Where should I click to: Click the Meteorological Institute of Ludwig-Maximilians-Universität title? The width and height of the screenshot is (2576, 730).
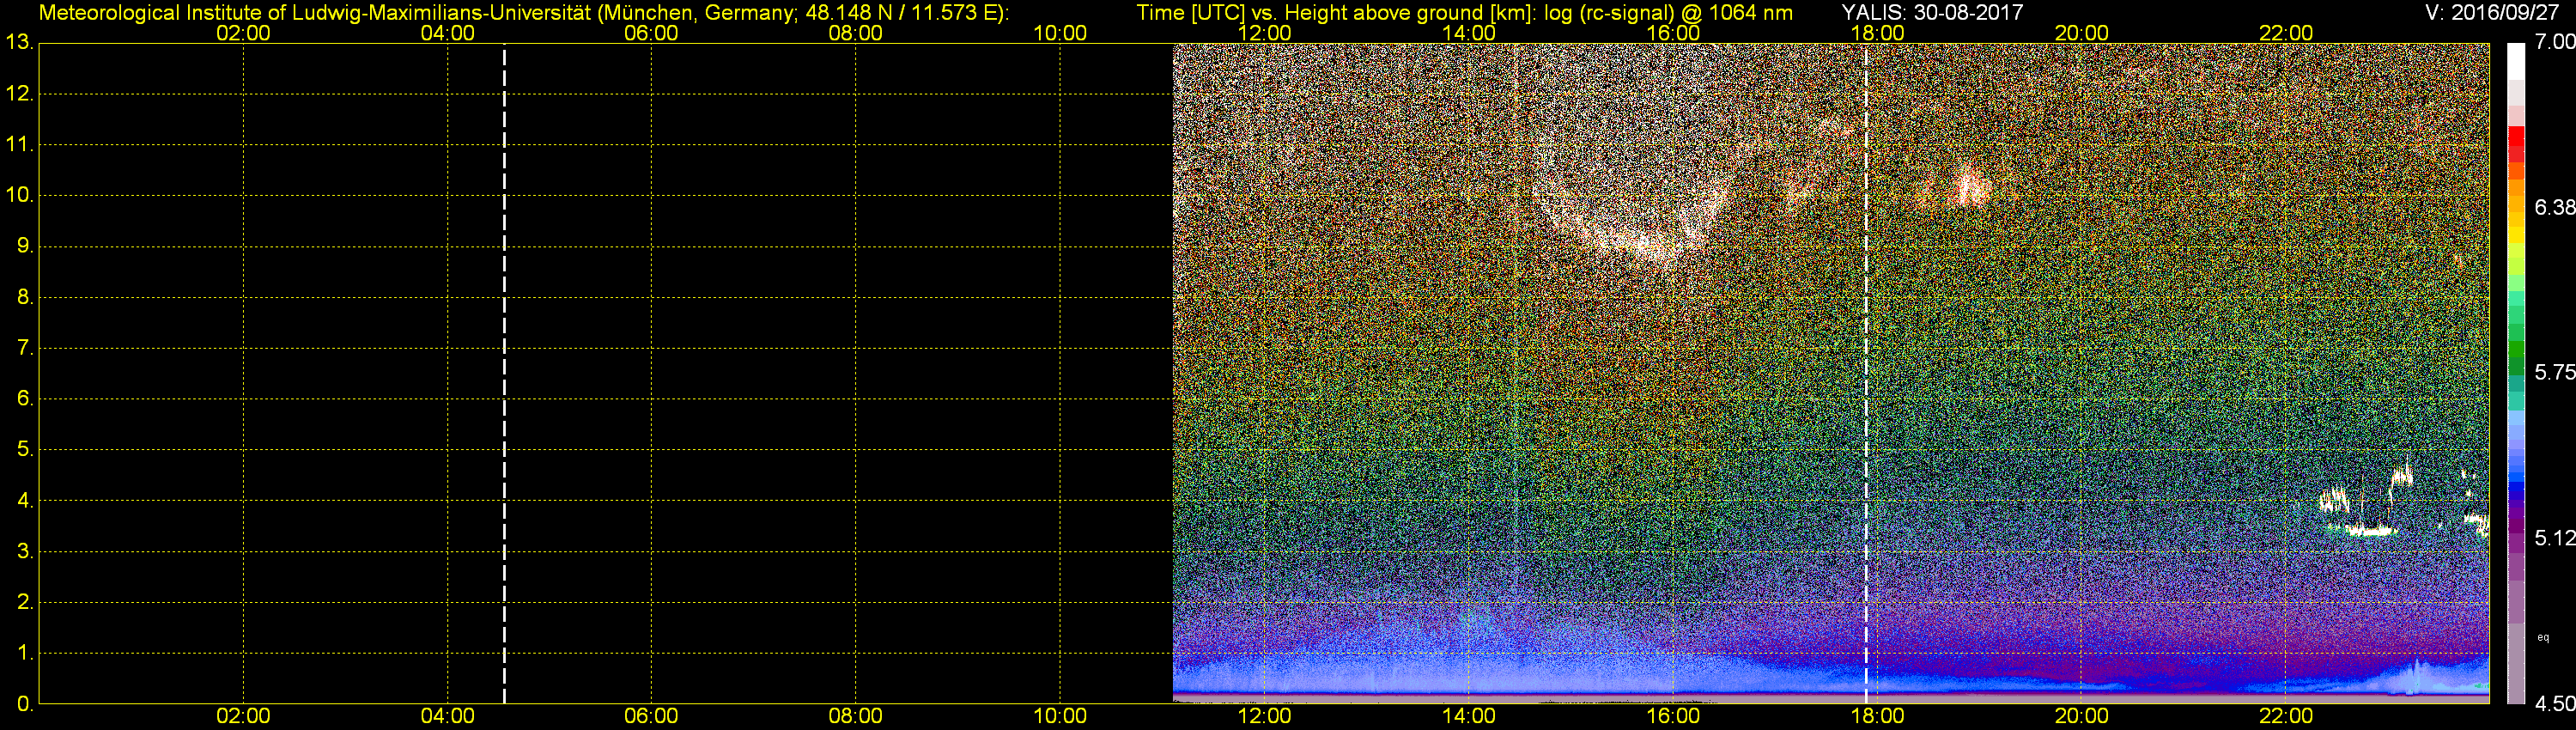317,12
